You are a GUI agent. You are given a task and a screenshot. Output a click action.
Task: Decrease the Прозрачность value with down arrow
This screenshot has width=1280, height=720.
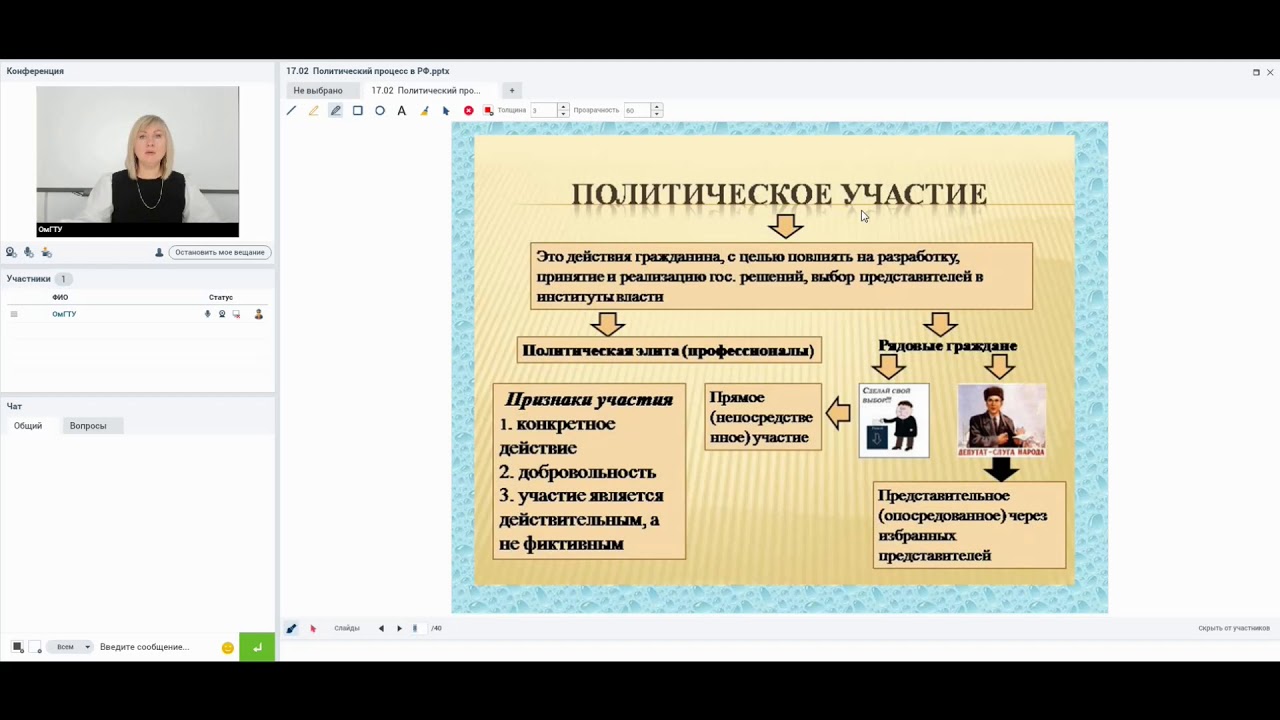pyautogui.click(x=656, y=114)
